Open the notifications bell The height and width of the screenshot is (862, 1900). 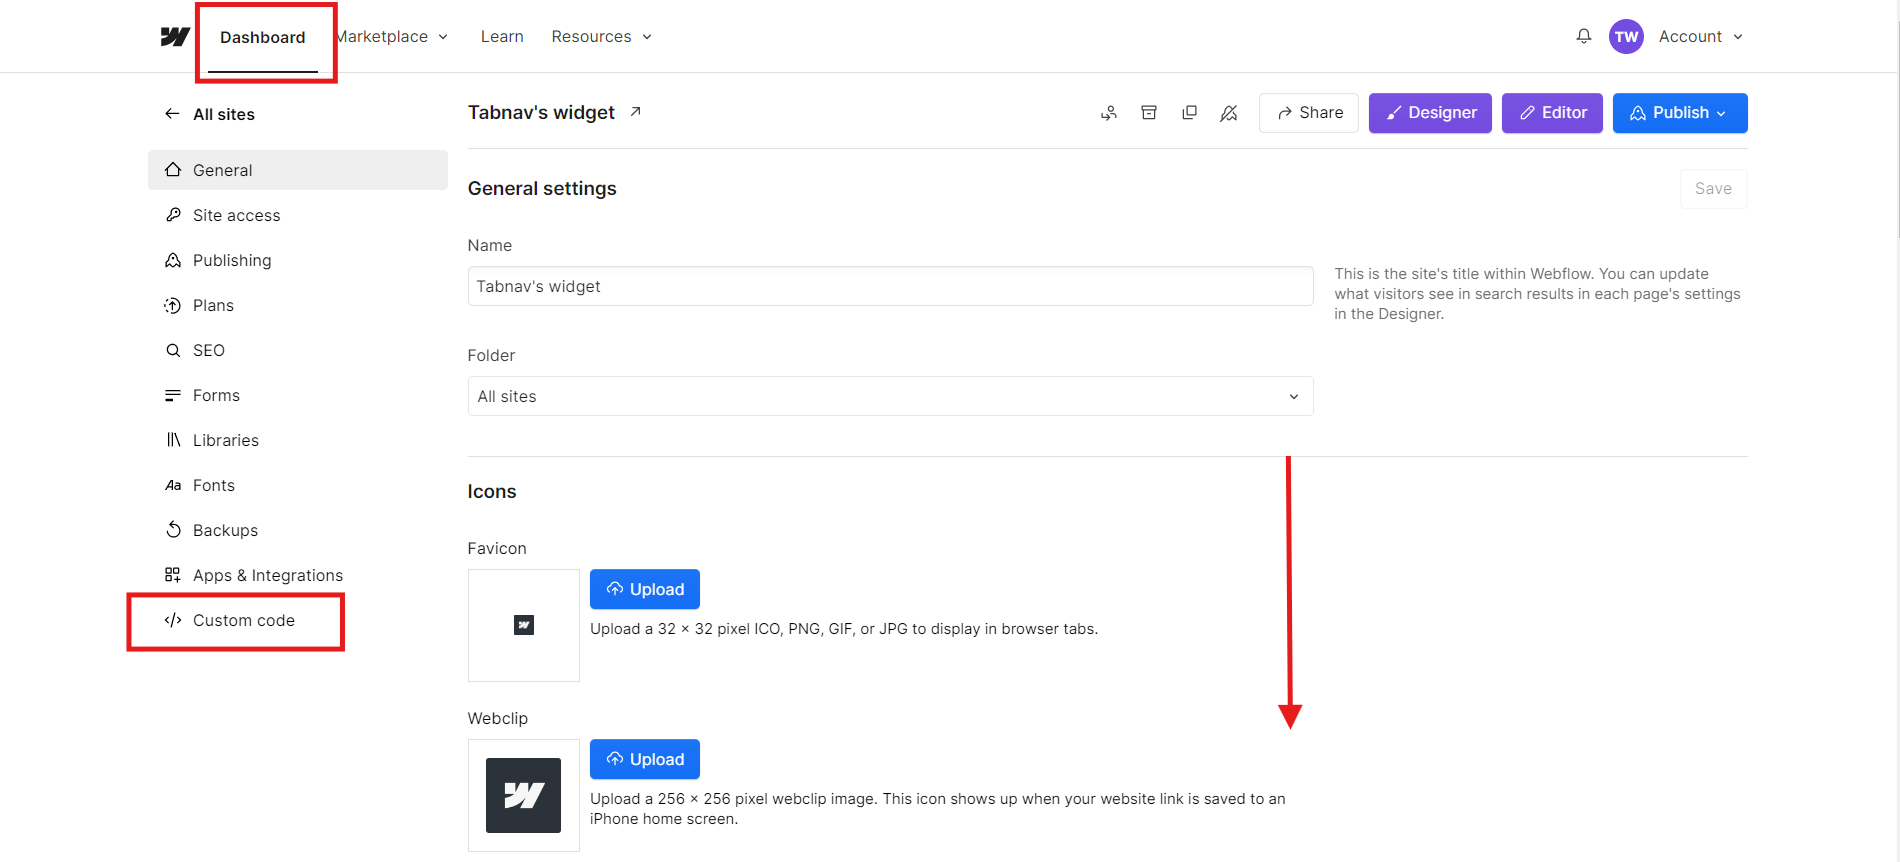(x=1584, y=36)
